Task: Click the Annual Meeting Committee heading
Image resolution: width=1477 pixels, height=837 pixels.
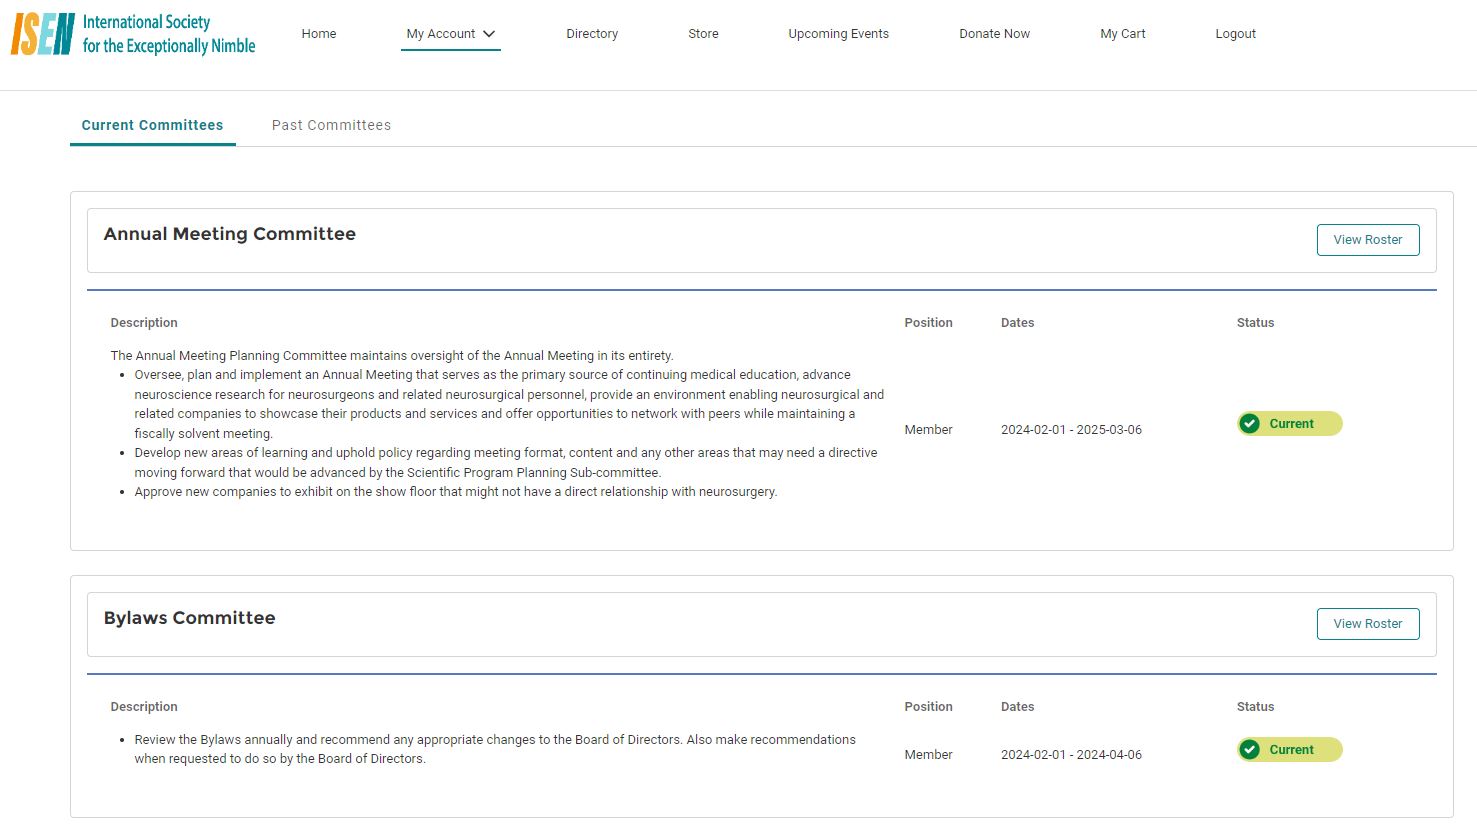Action: (230, 234)
